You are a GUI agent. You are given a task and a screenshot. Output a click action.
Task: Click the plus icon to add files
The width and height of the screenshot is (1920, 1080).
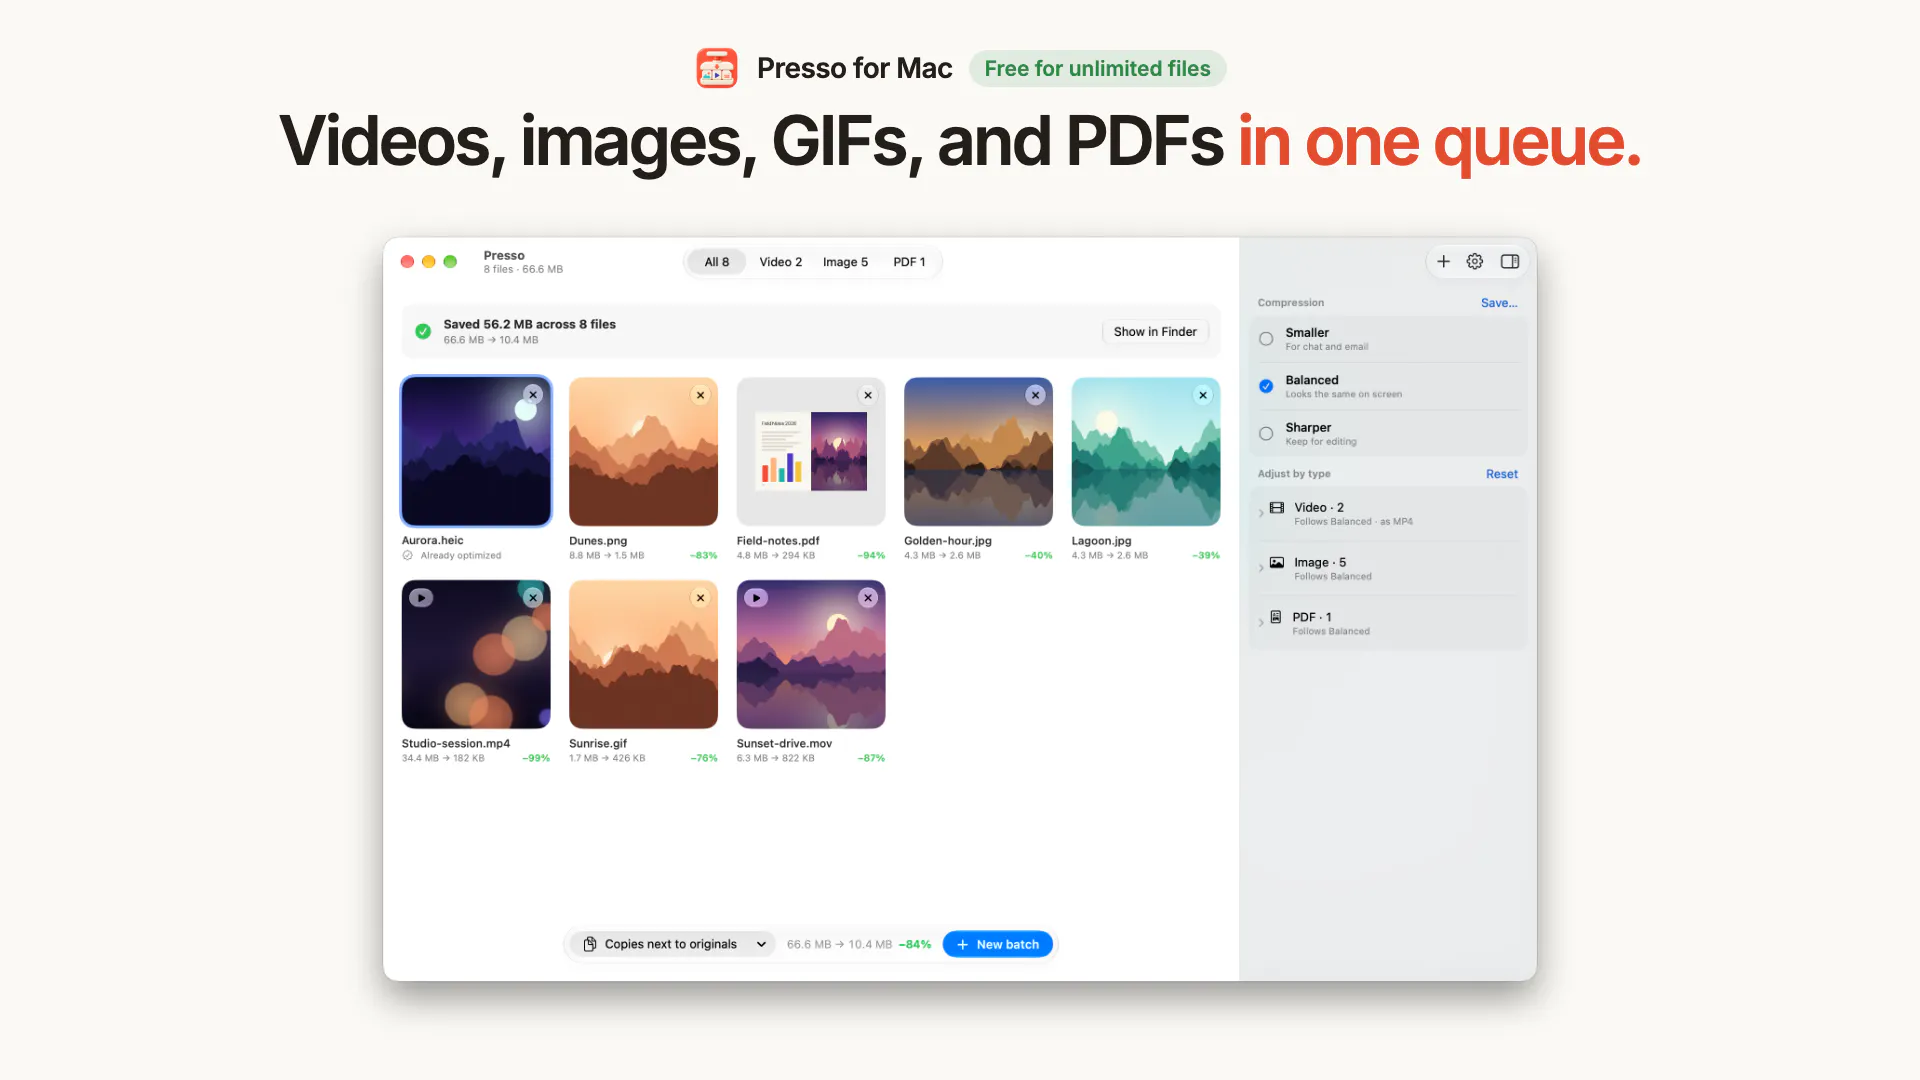[1443, 262]
